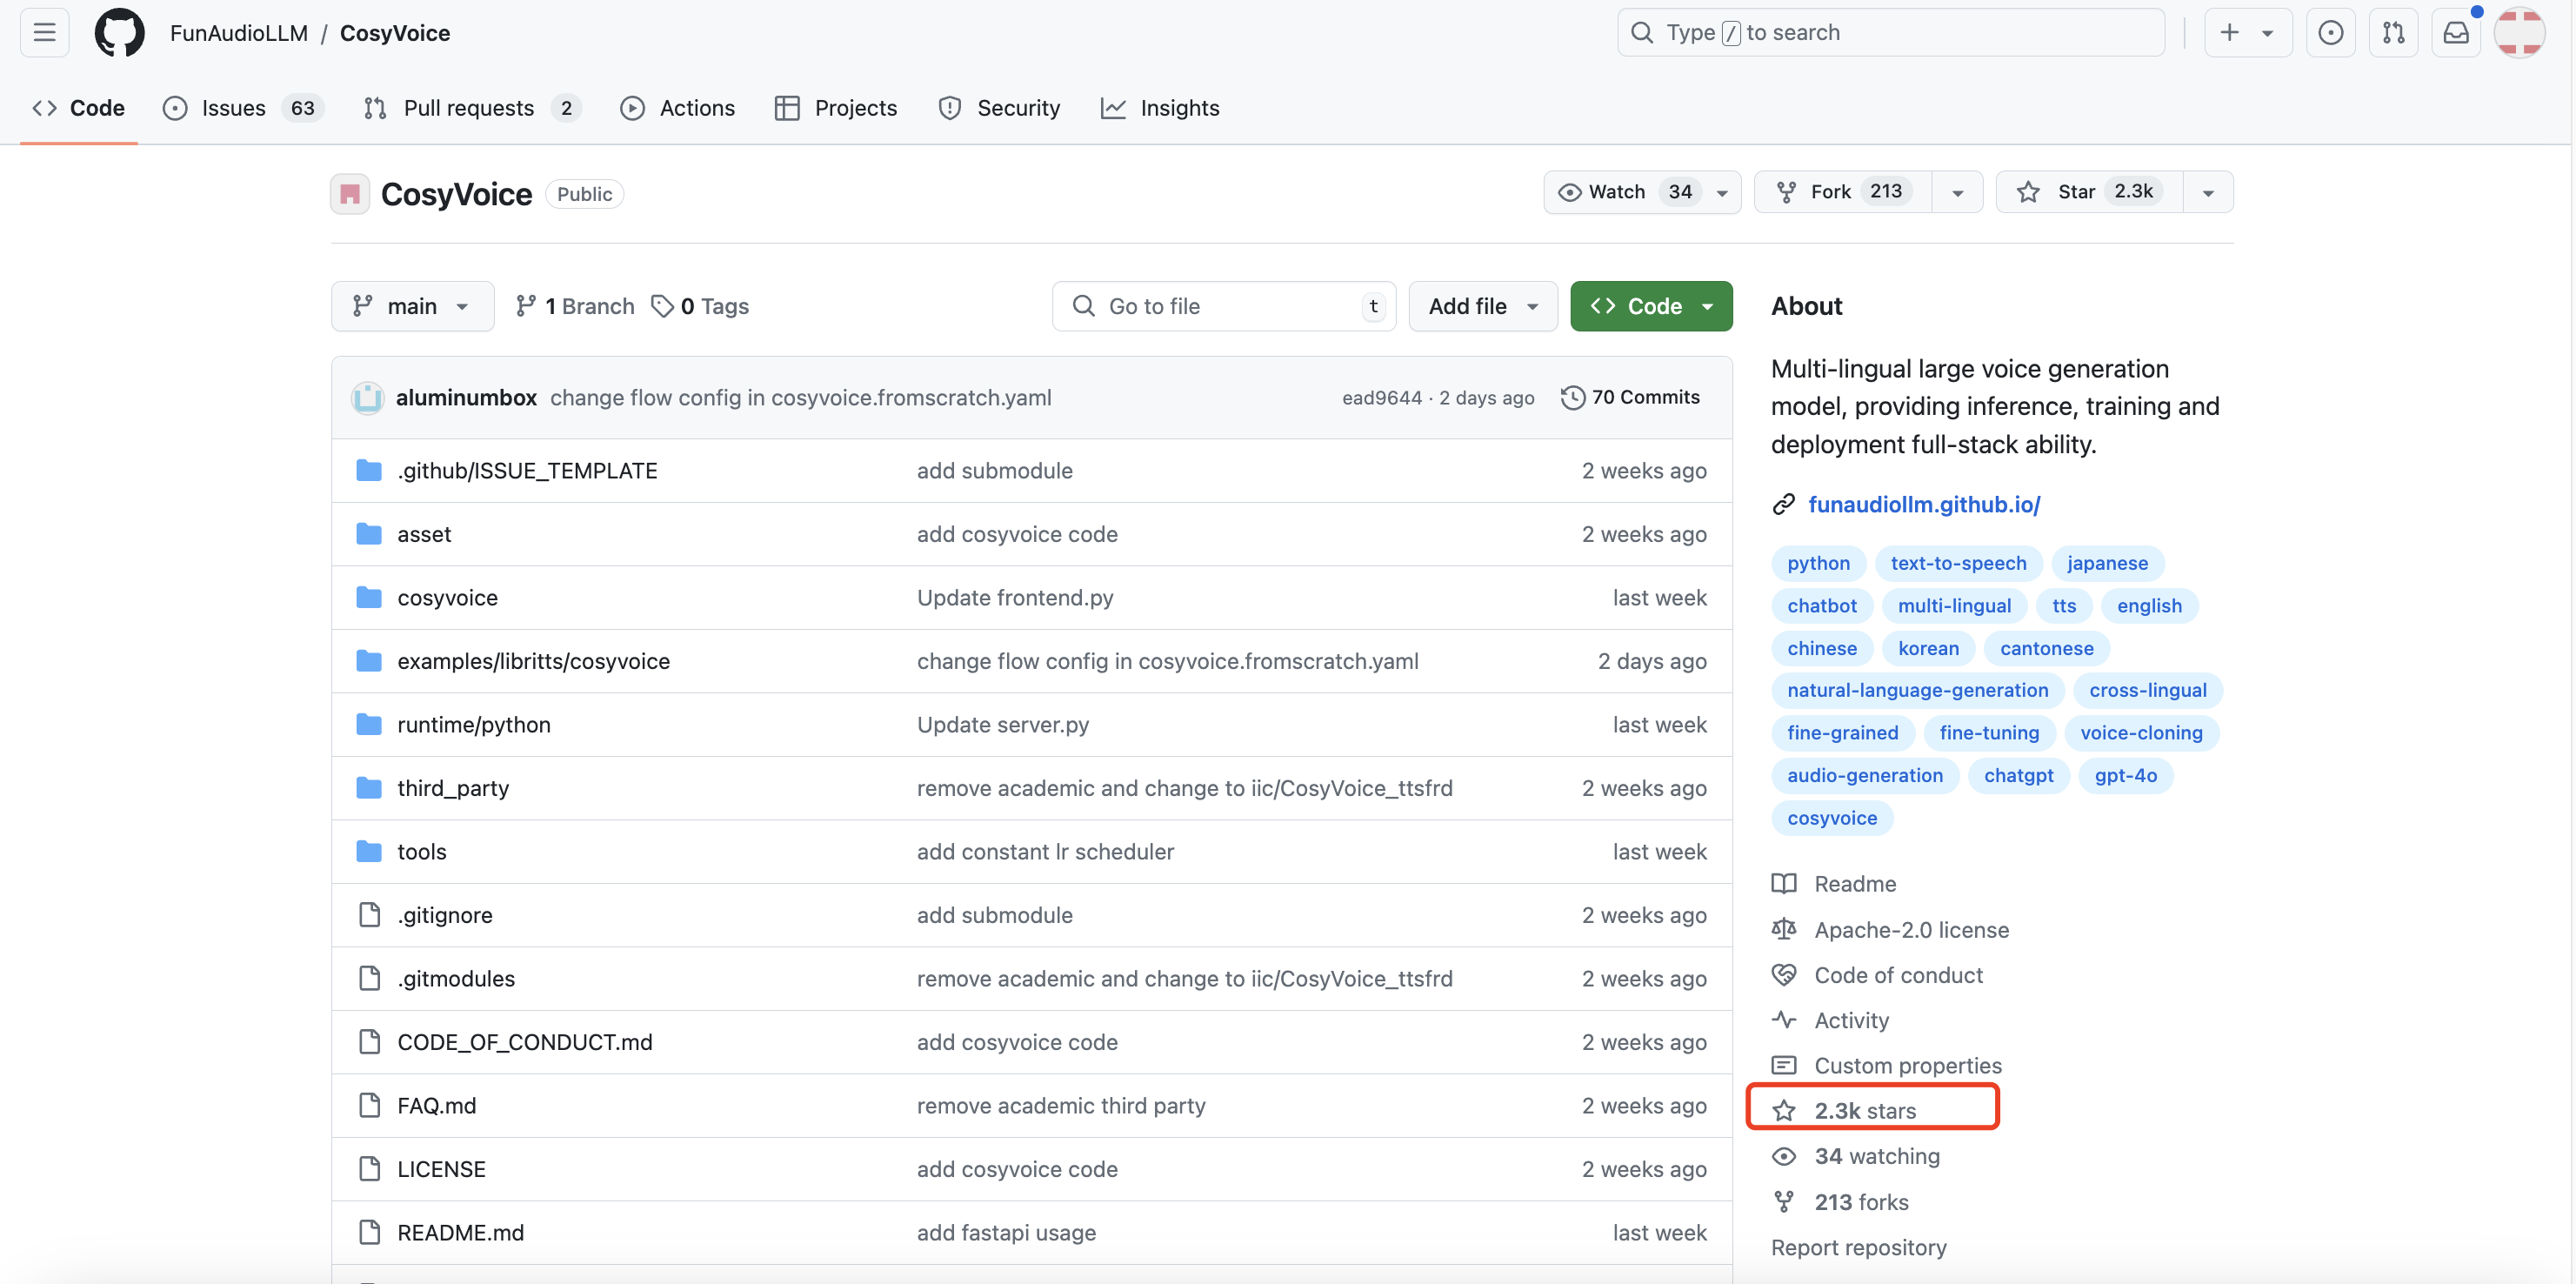Click the text-to-speech topic tag
This screenshot has width=2576, height=1284.
(x=1958, y=563)
